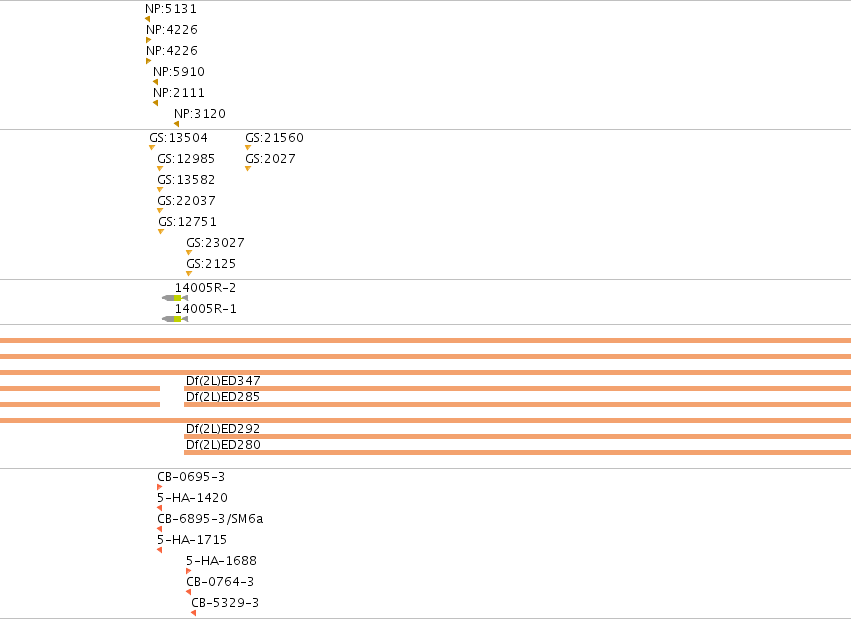Select the 14005R-1 text label
This screenshot has height=619, width=851.
coord(206,309)
